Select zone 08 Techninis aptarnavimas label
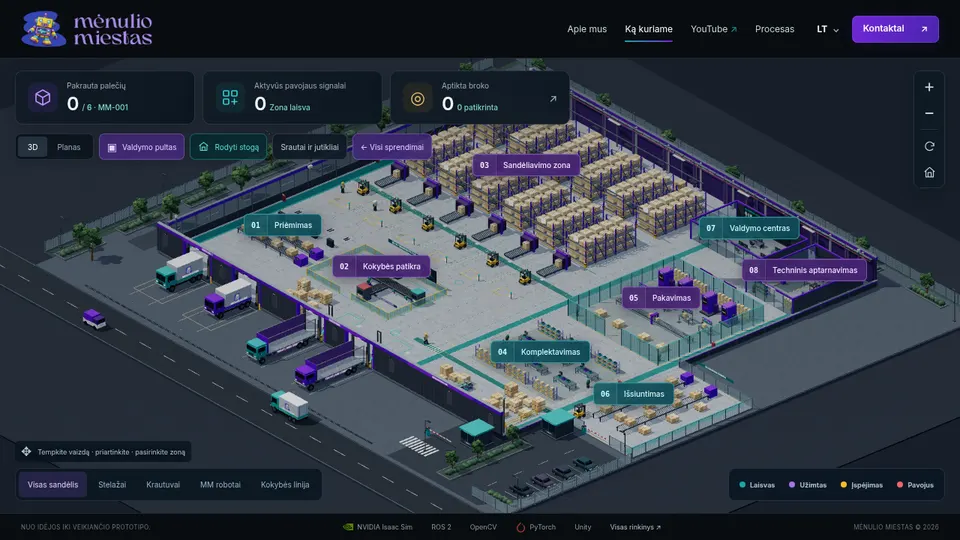 pos(804,270)
